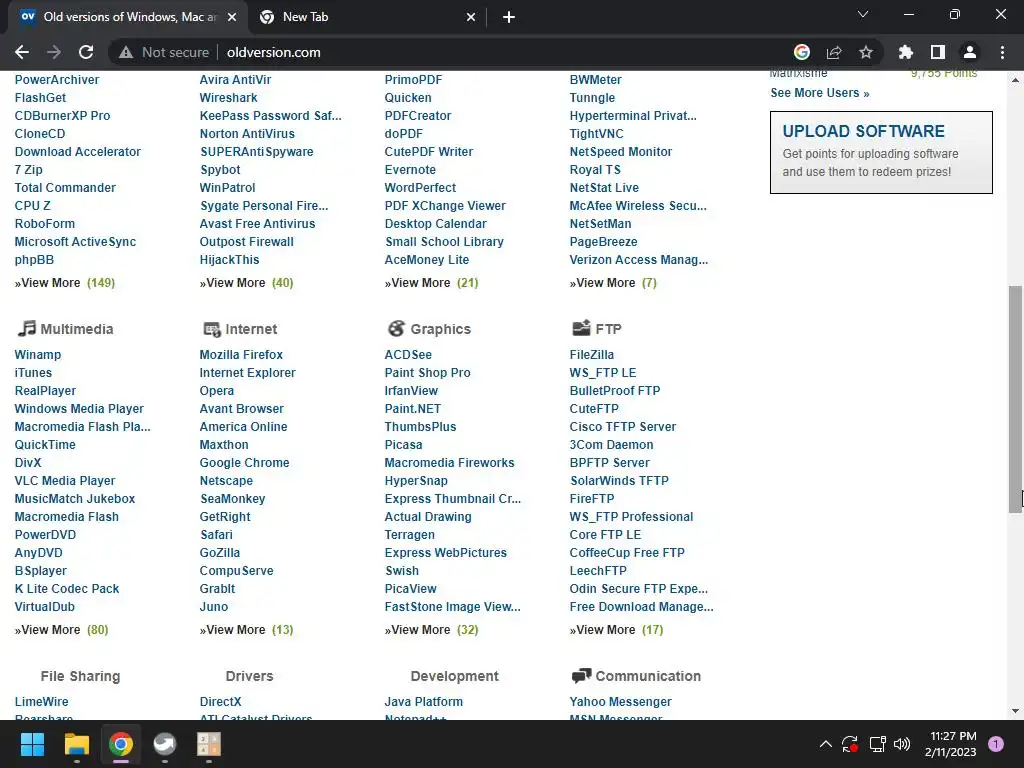Open the FileZilla link
Viewport: 1024px width, 768px height.
592,355
